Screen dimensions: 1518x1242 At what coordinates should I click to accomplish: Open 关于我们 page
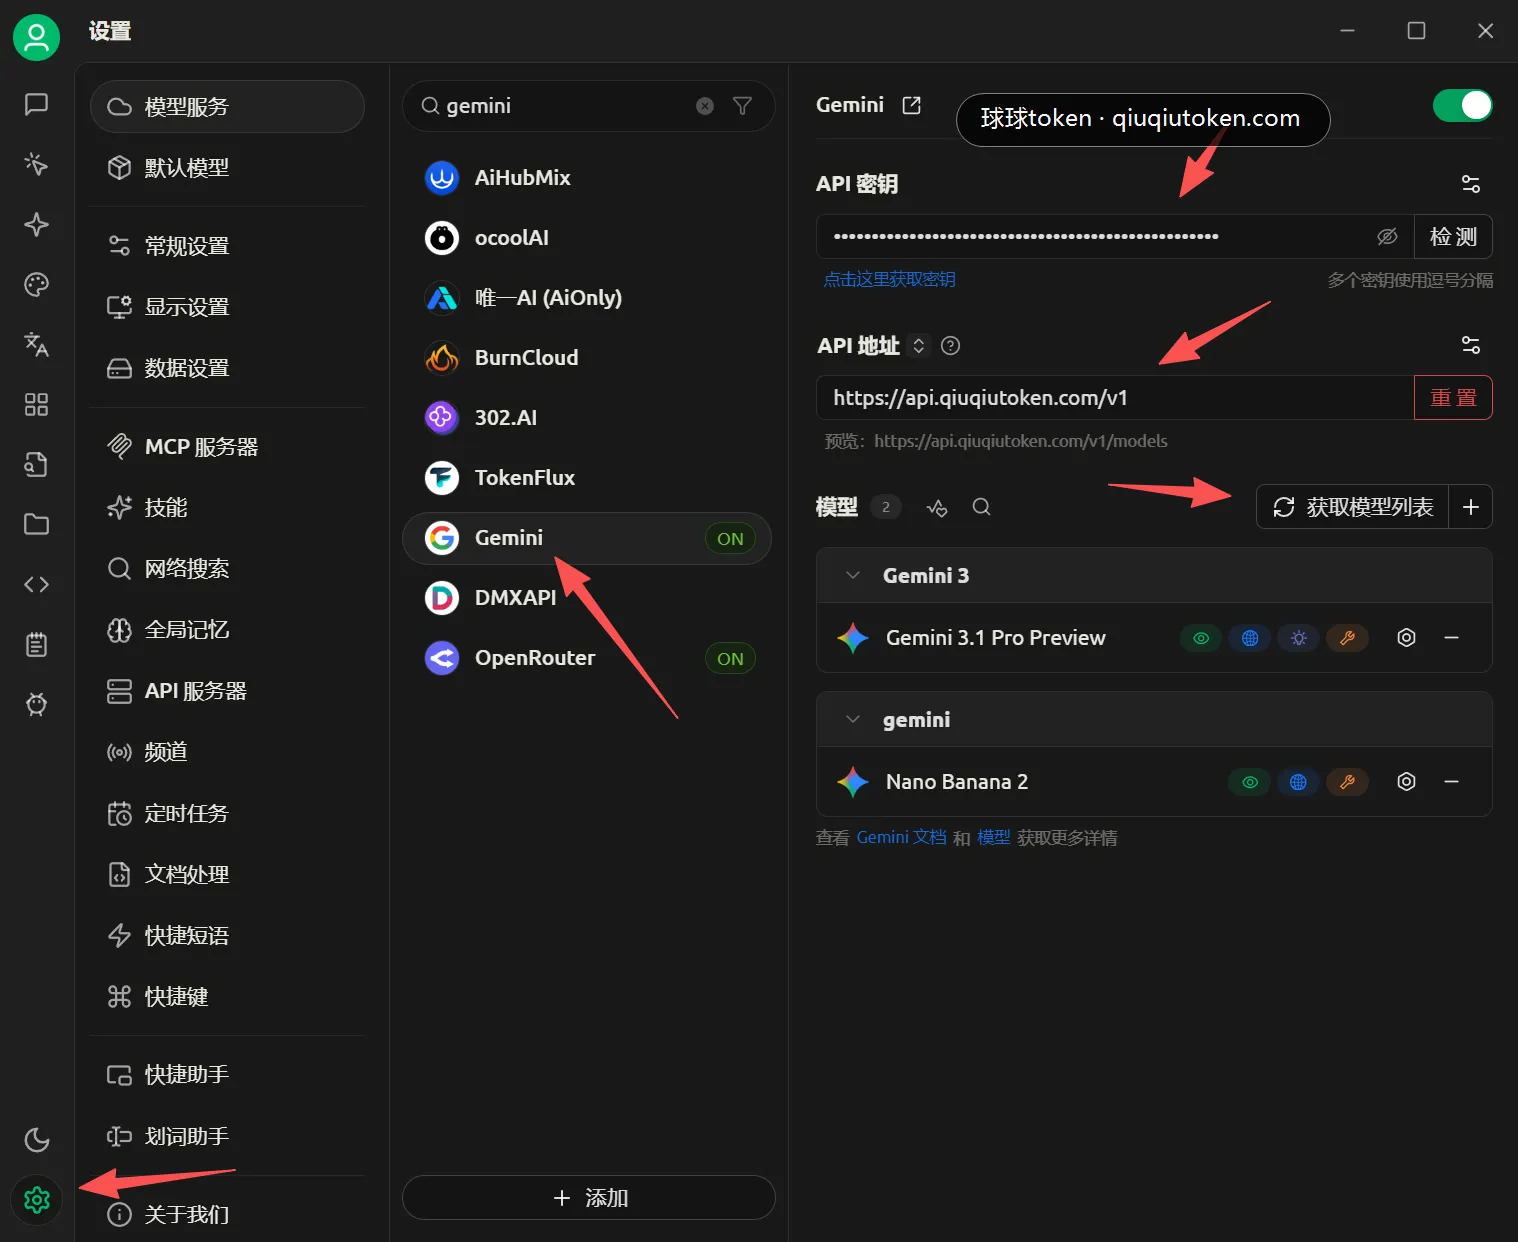point(227,1213)
